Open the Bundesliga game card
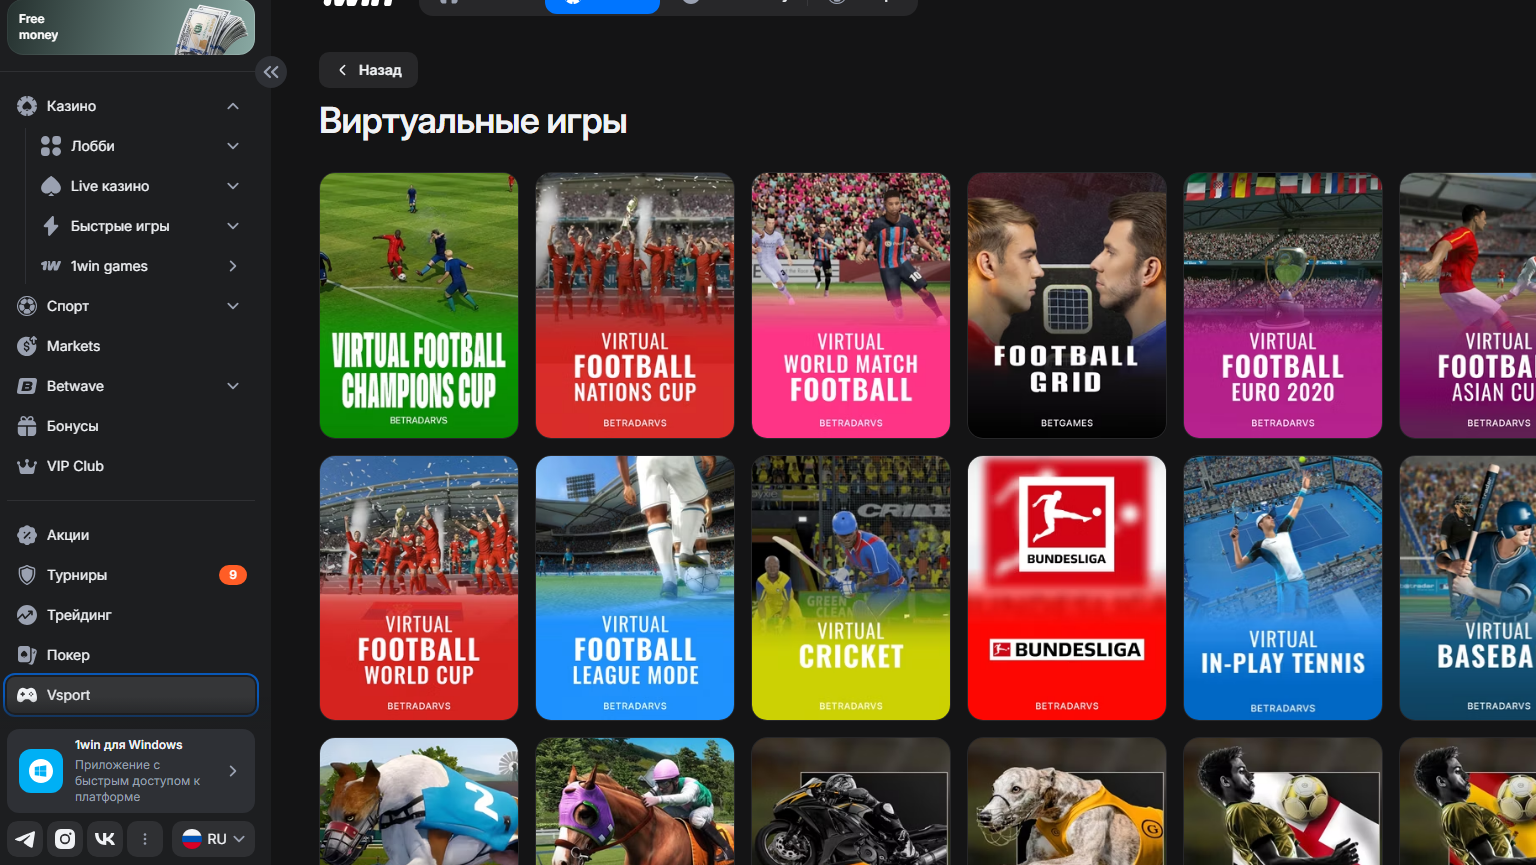 pos(1067,588)
